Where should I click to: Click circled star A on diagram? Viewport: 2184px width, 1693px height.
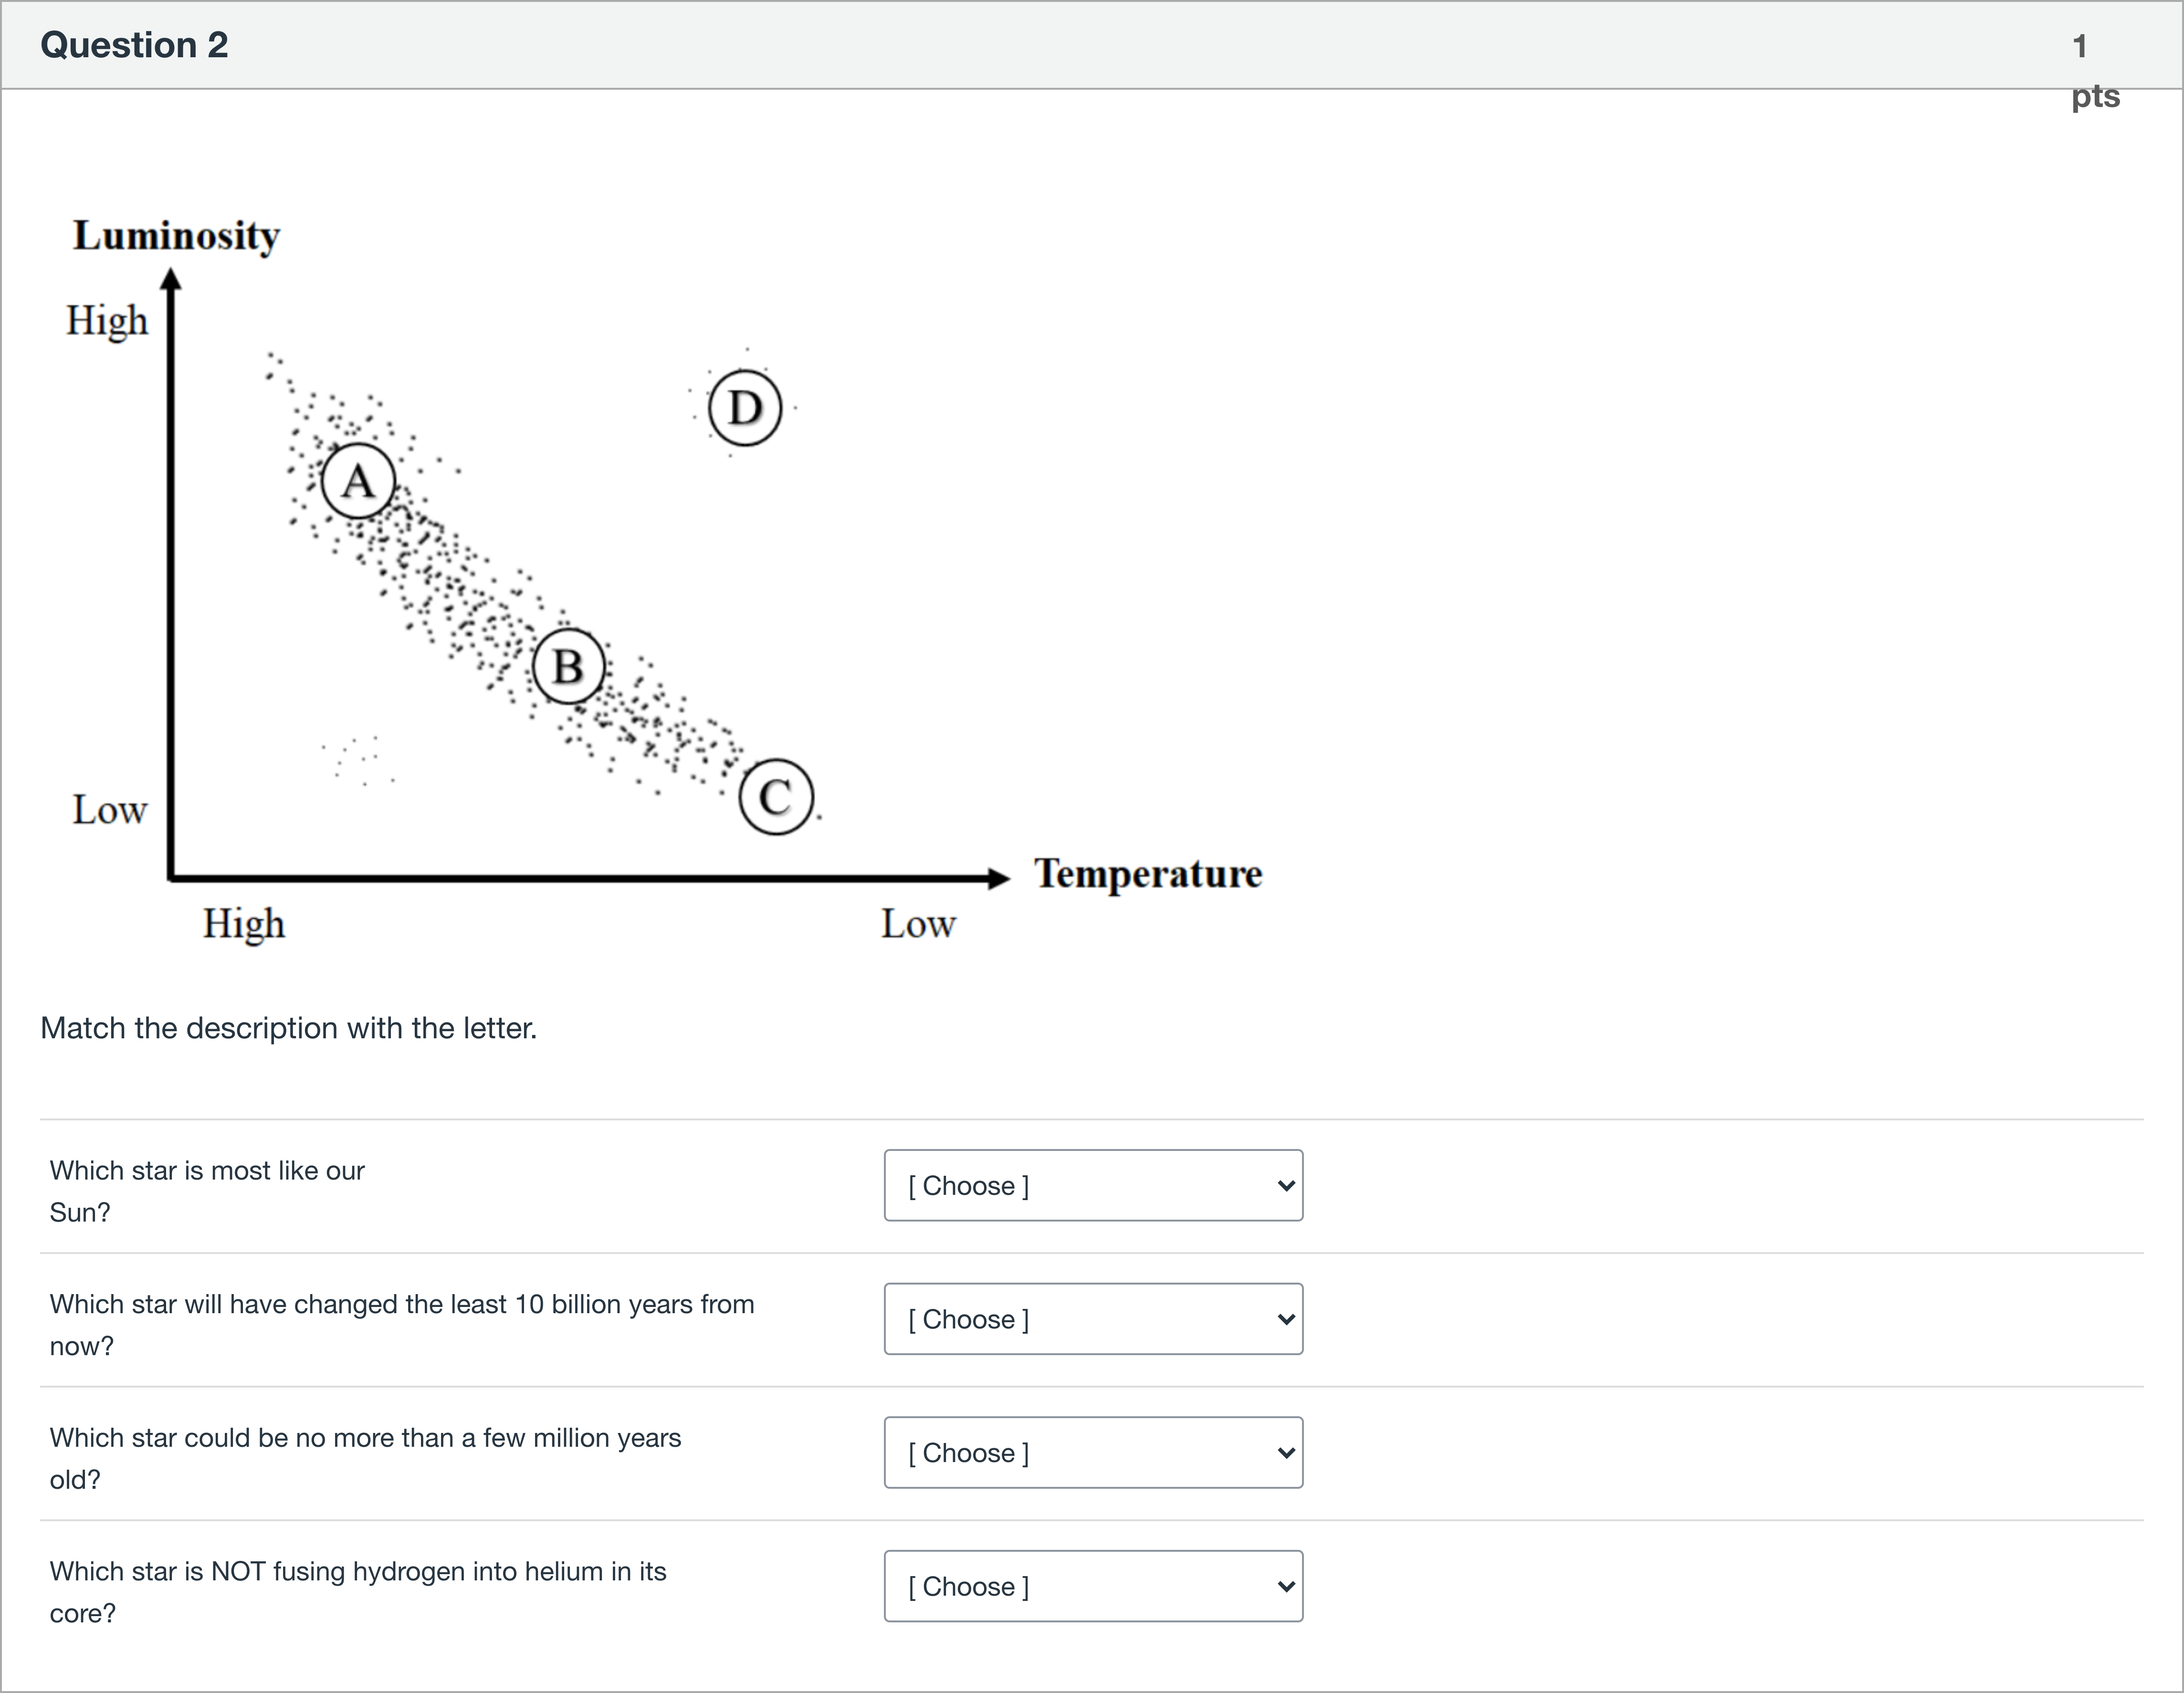pos(358,481)
